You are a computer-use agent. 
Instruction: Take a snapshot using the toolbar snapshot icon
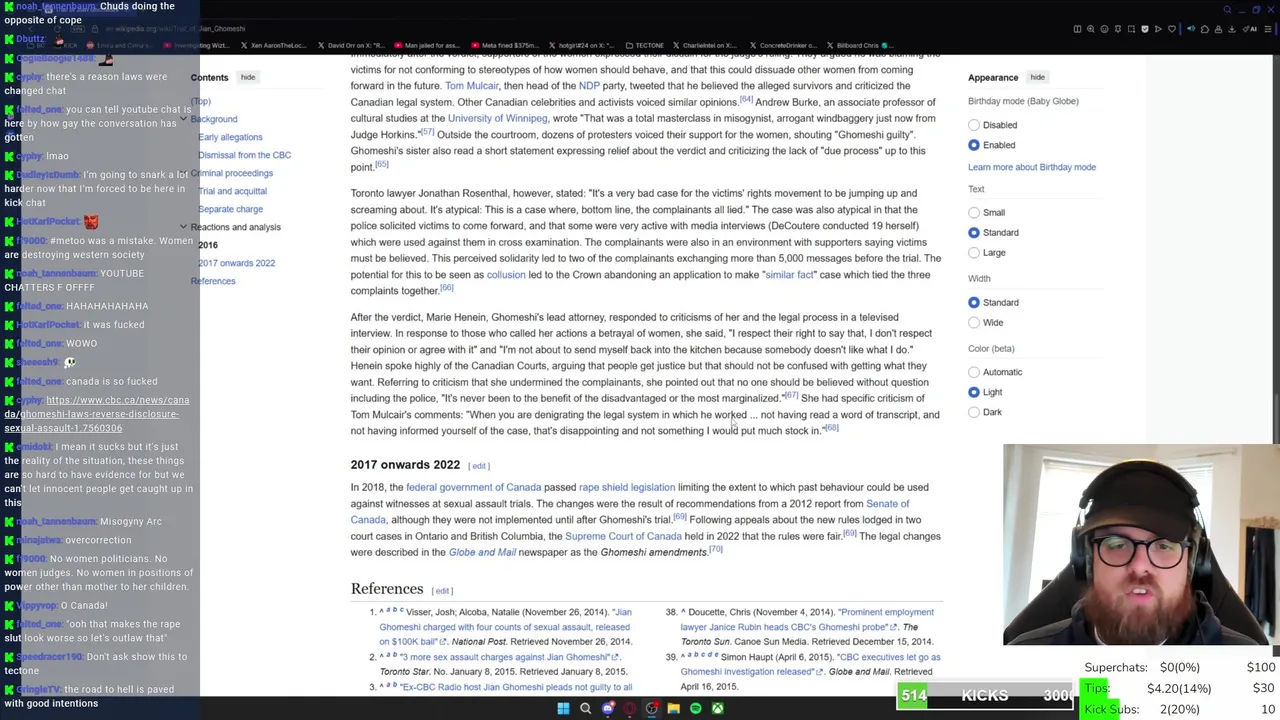(x=1131, y=29)
